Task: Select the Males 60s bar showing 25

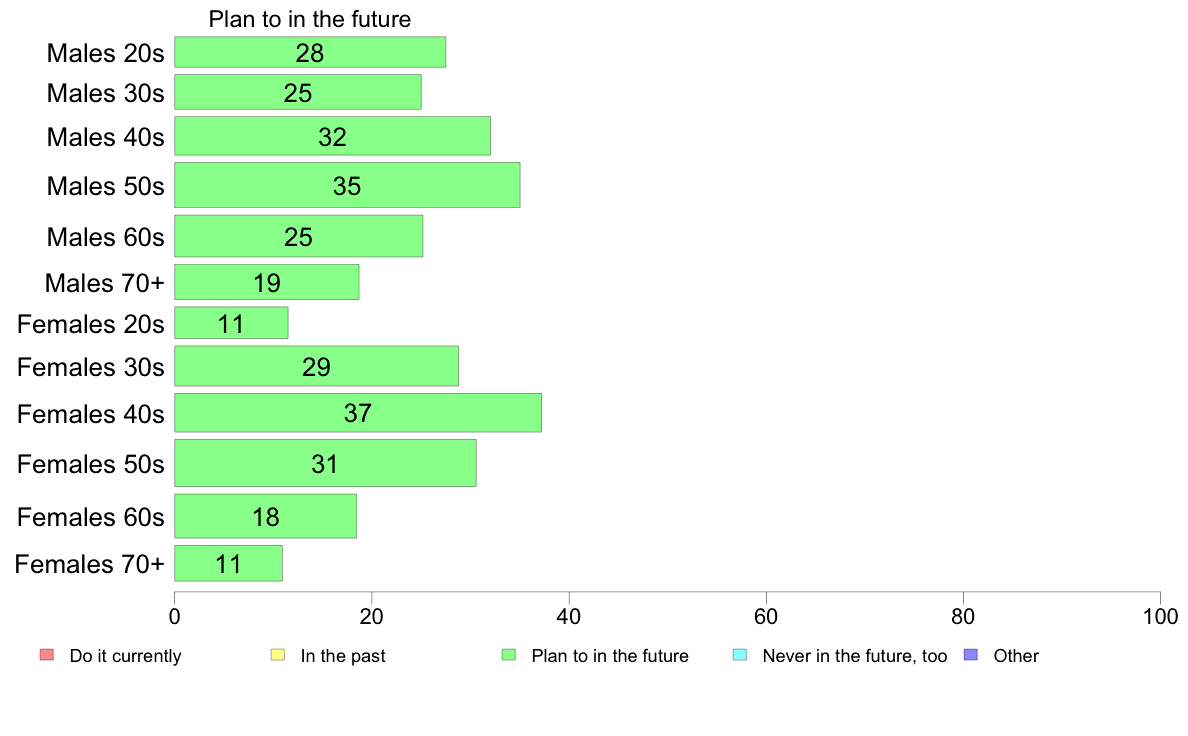Action: click(x=299, y=236)
